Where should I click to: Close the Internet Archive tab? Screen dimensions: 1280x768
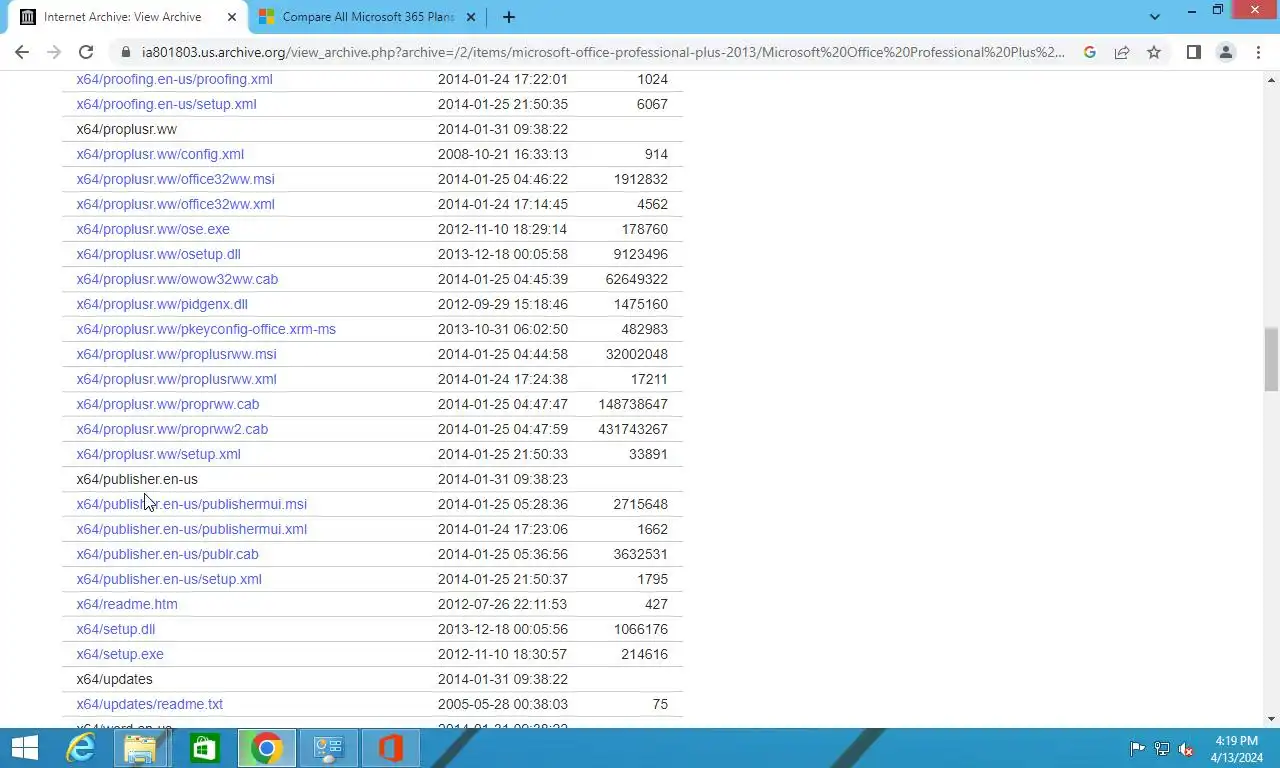[233, 17]
